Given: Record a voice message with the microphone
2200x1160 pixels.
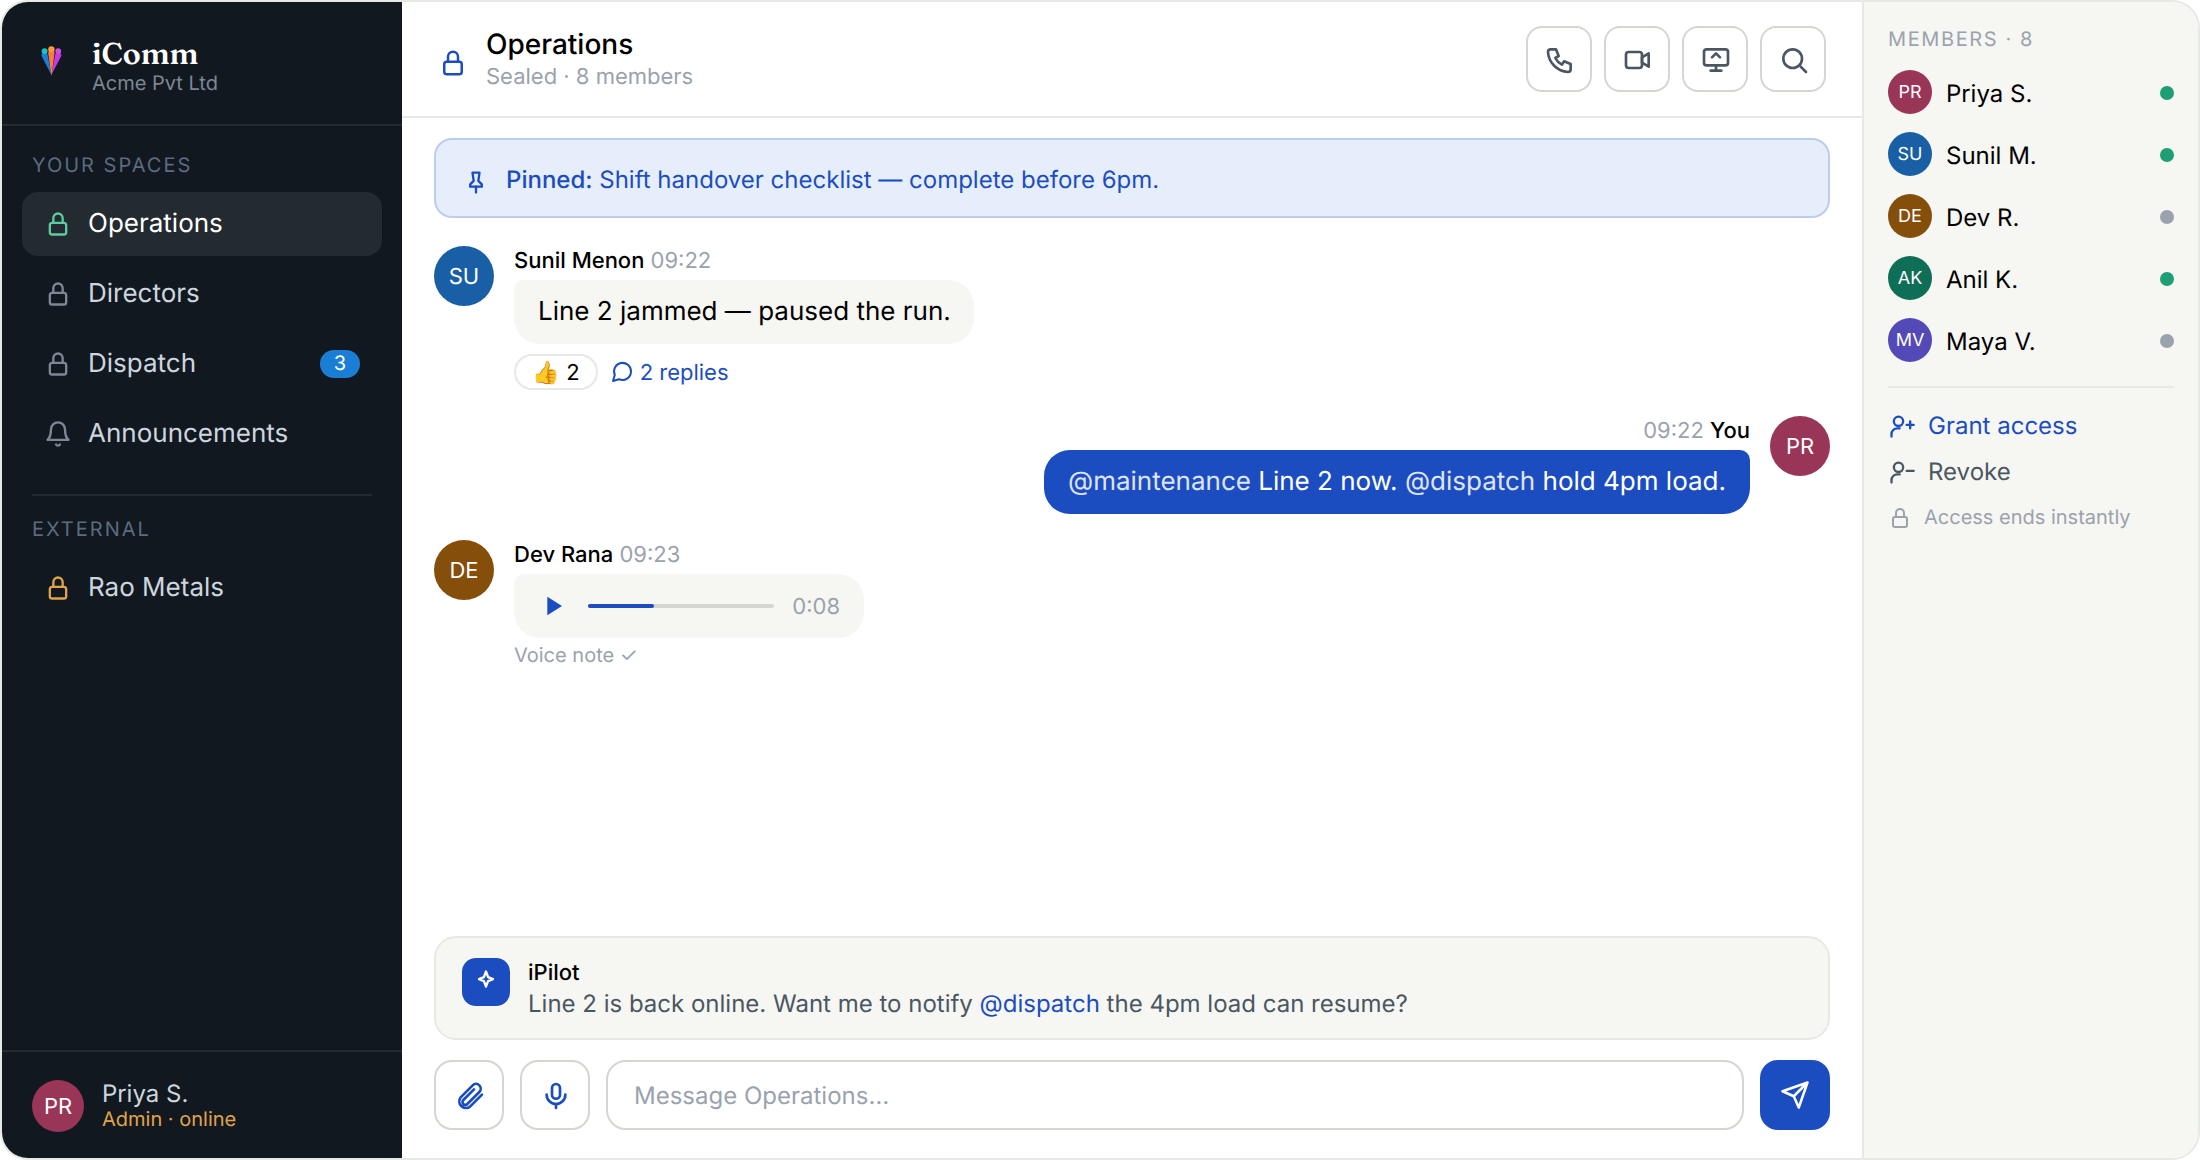Looking at the screenshot, I should (555, 1095).
